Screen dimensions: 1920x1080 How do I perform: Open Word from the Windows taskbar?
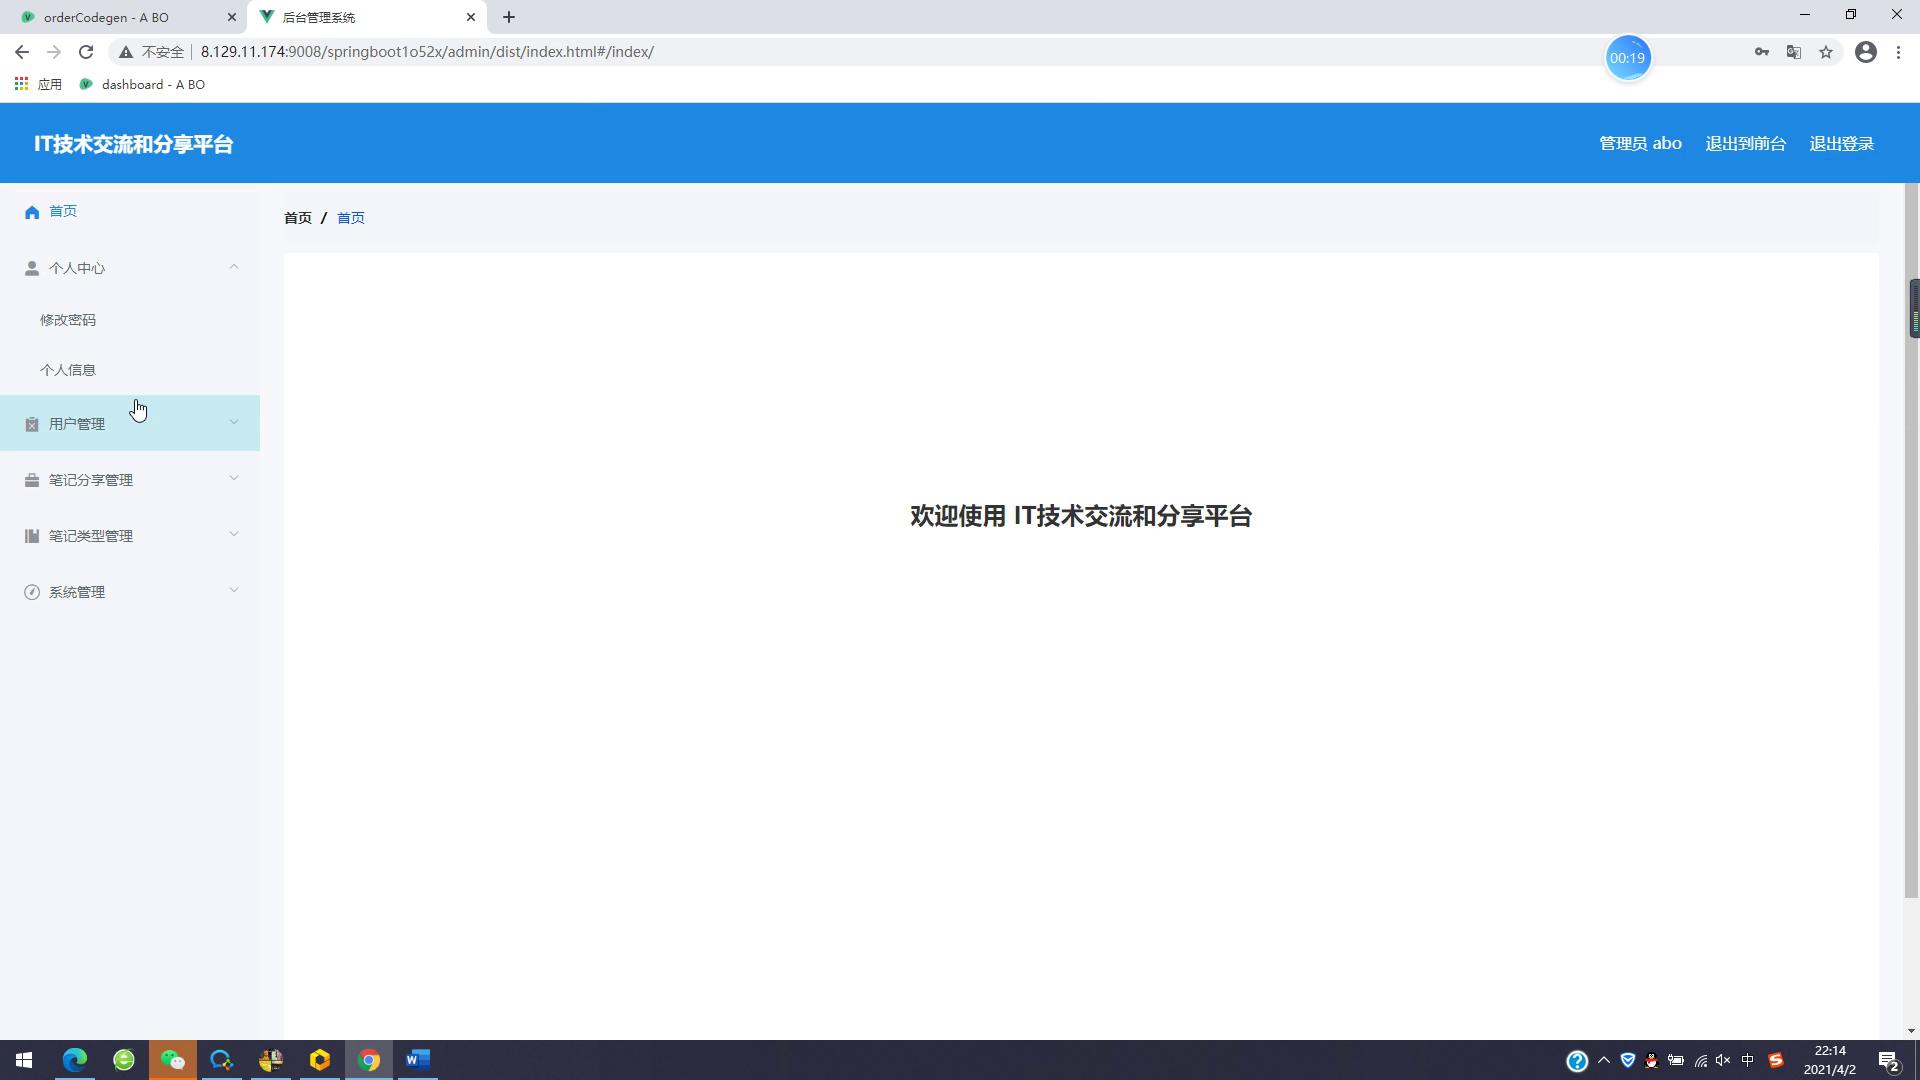click(x=418, y=1059)
